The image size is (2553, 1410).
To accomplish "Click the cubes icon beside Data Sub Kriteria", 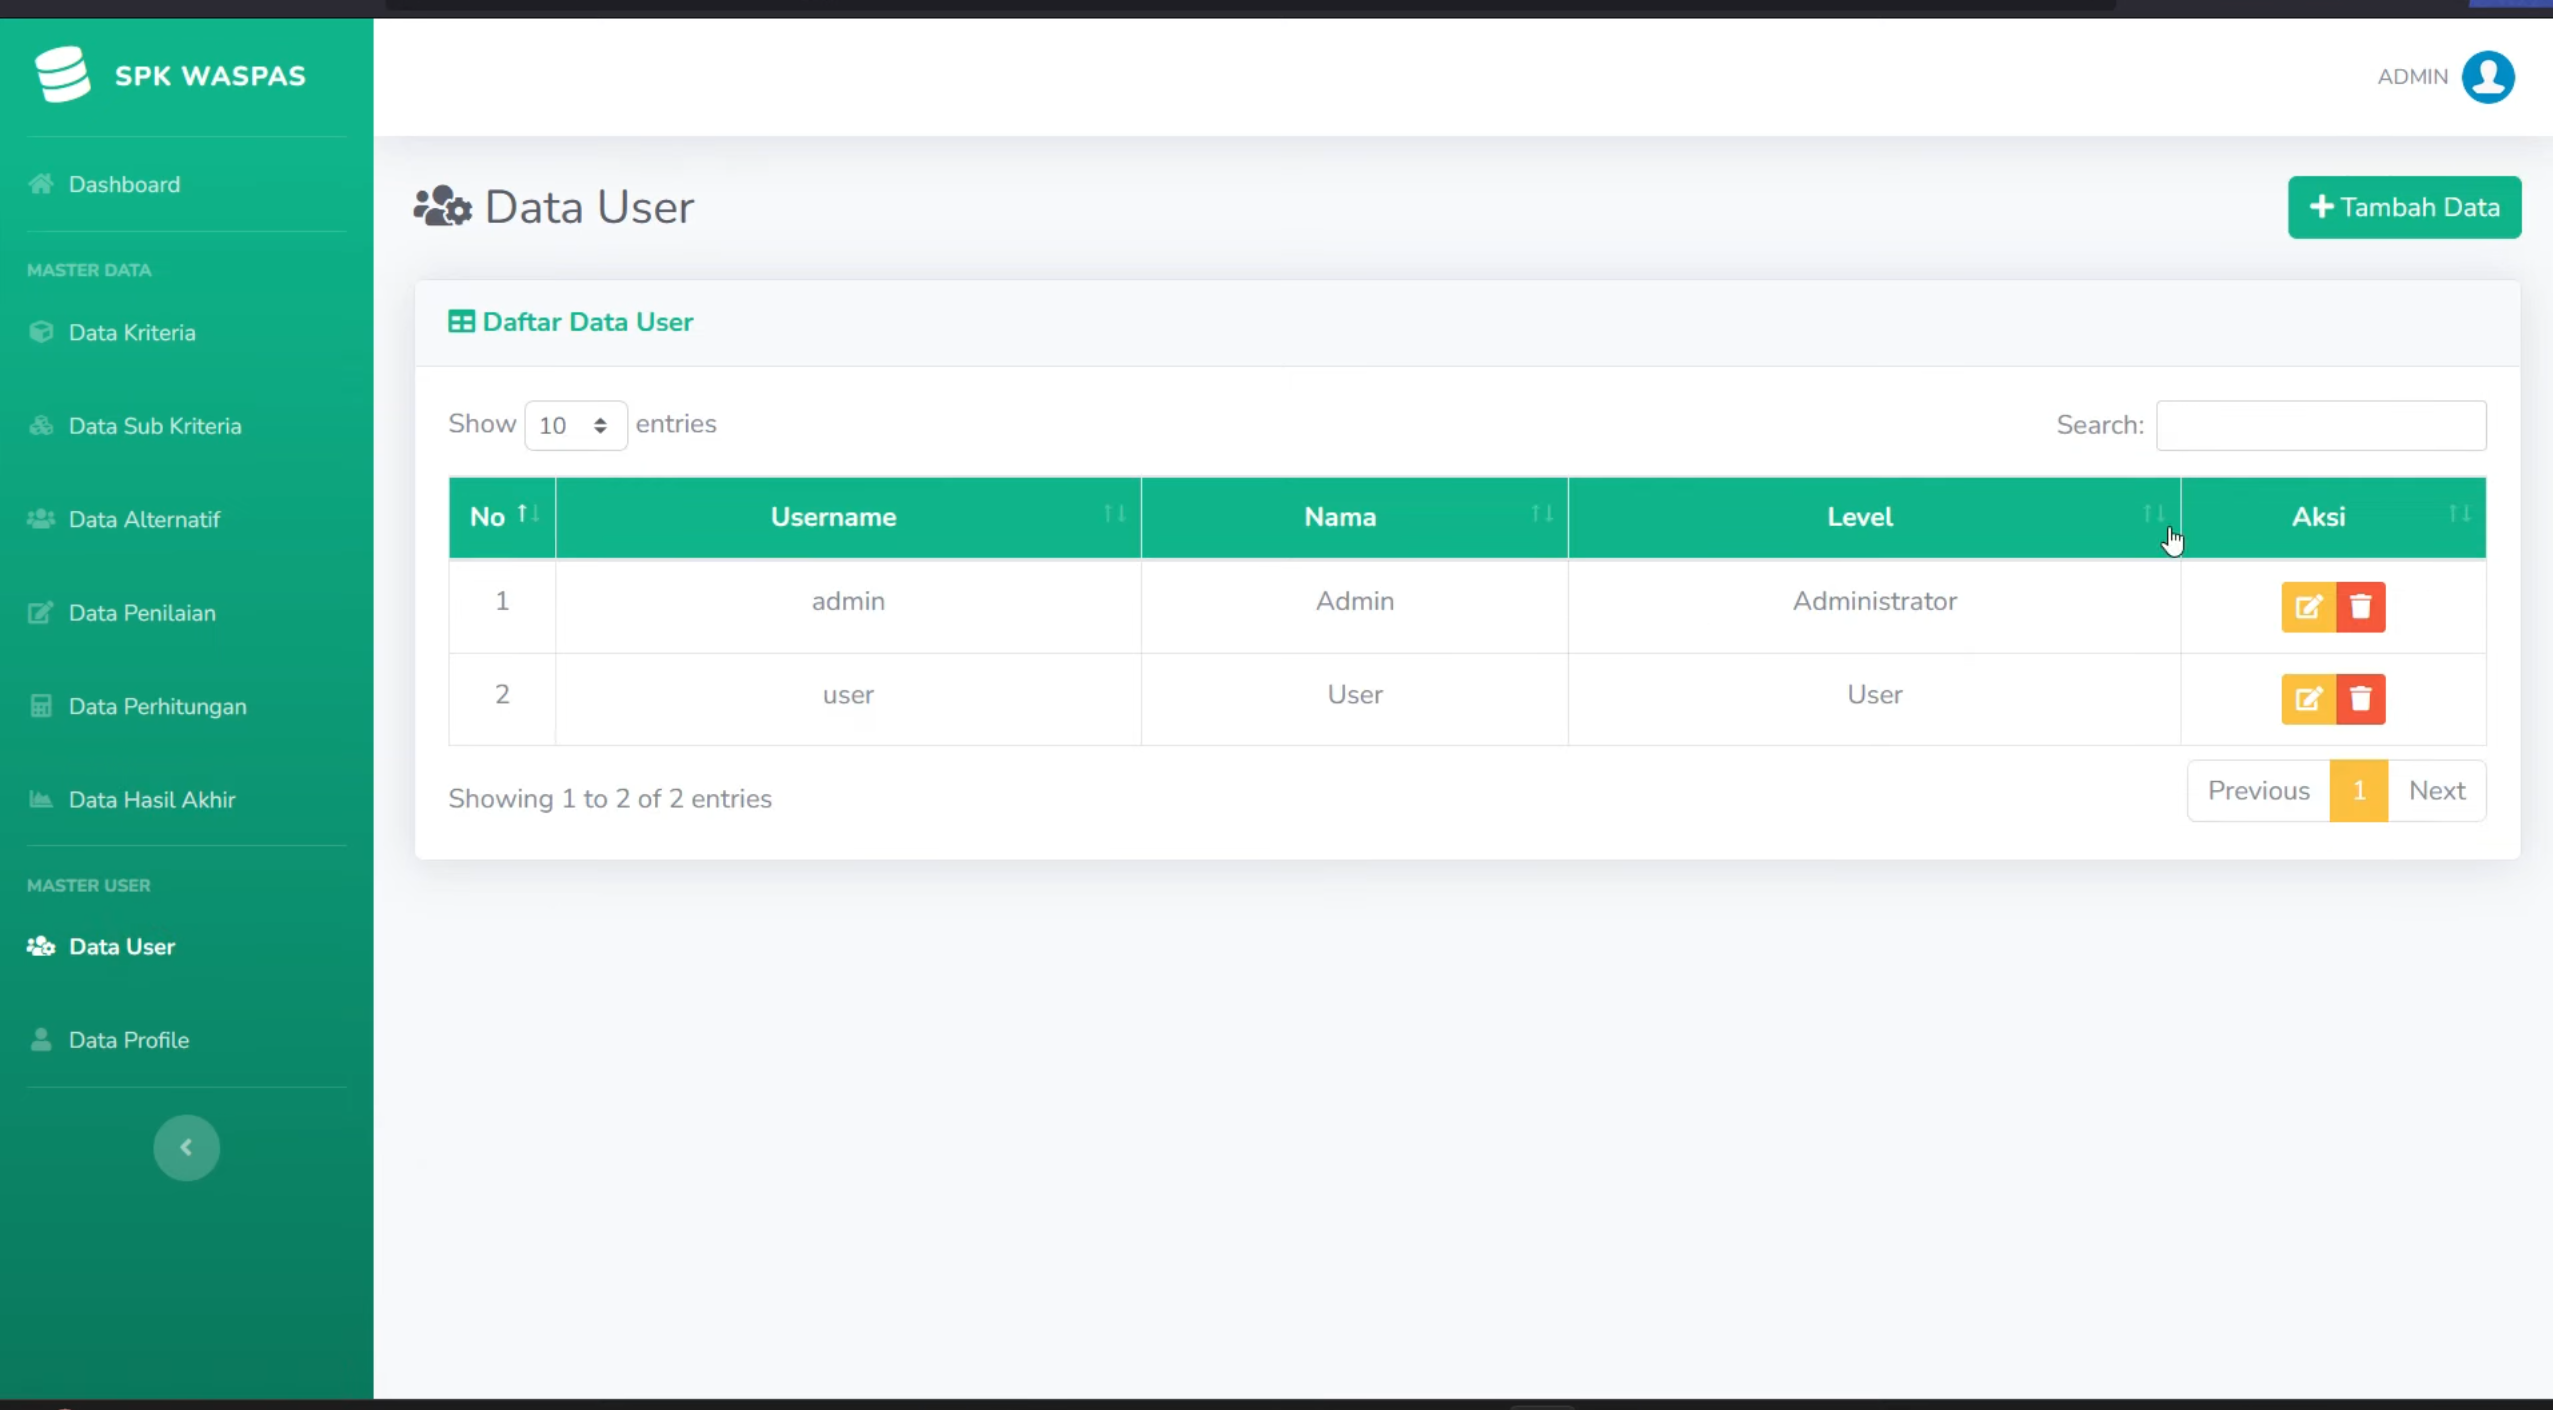I will pyautogui.click(x=41, y=426).
